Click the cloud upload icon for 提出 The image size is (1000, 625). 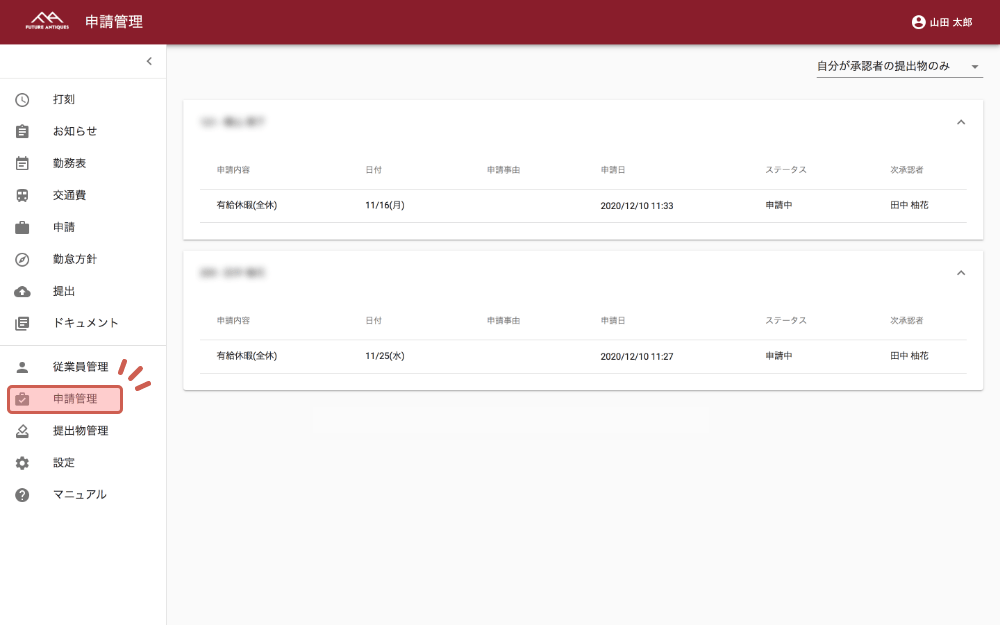tap(22, 291)
